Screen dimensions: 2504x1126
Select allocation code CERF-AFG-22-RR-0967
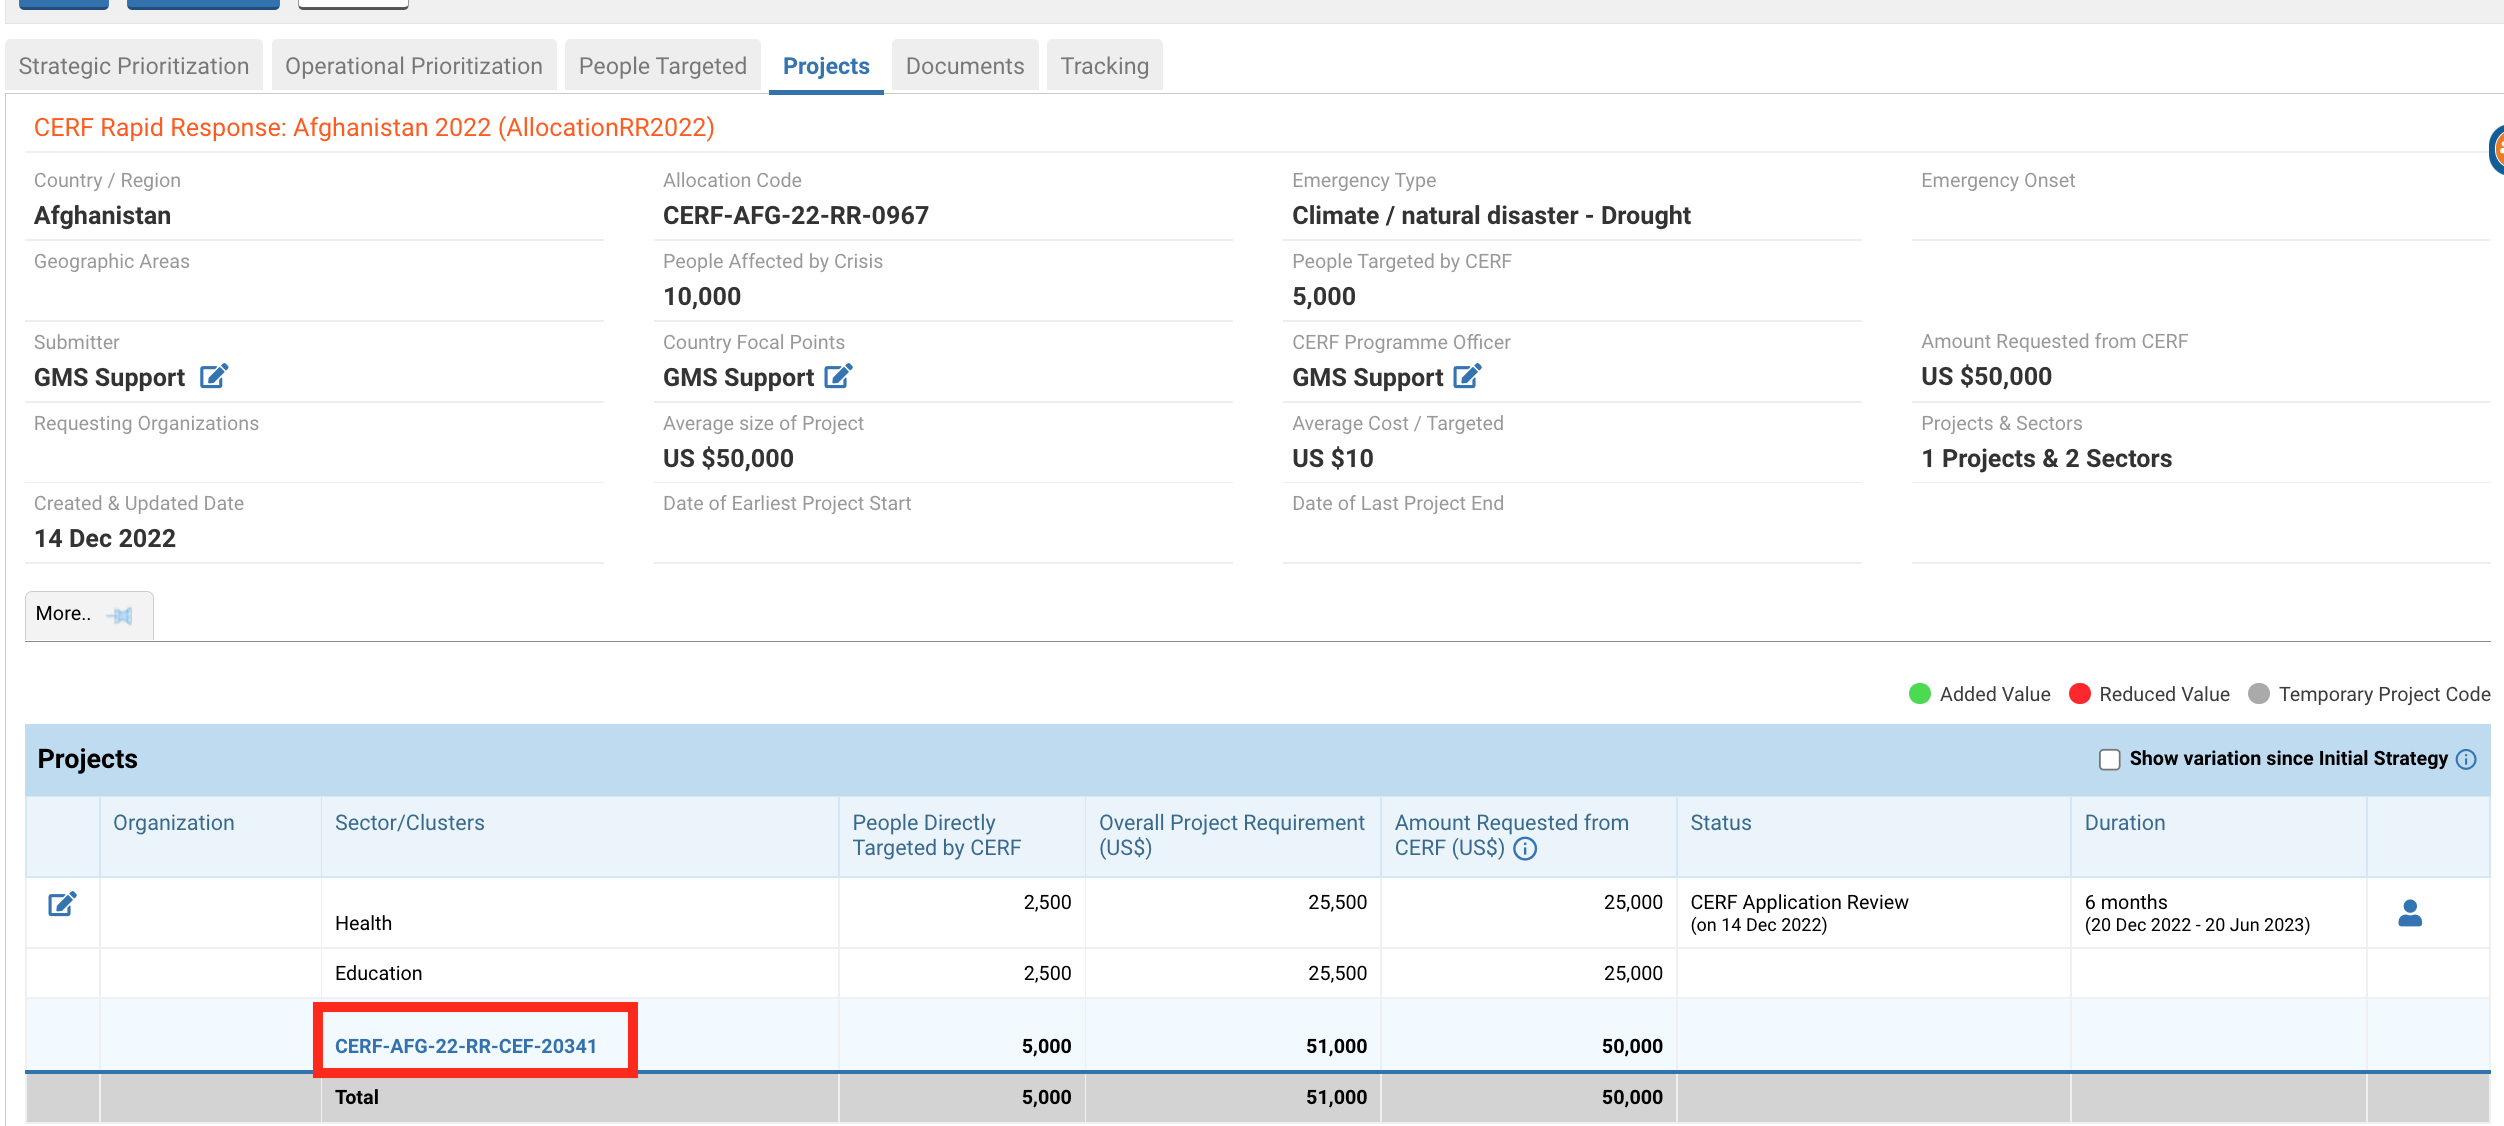[796, 216]
